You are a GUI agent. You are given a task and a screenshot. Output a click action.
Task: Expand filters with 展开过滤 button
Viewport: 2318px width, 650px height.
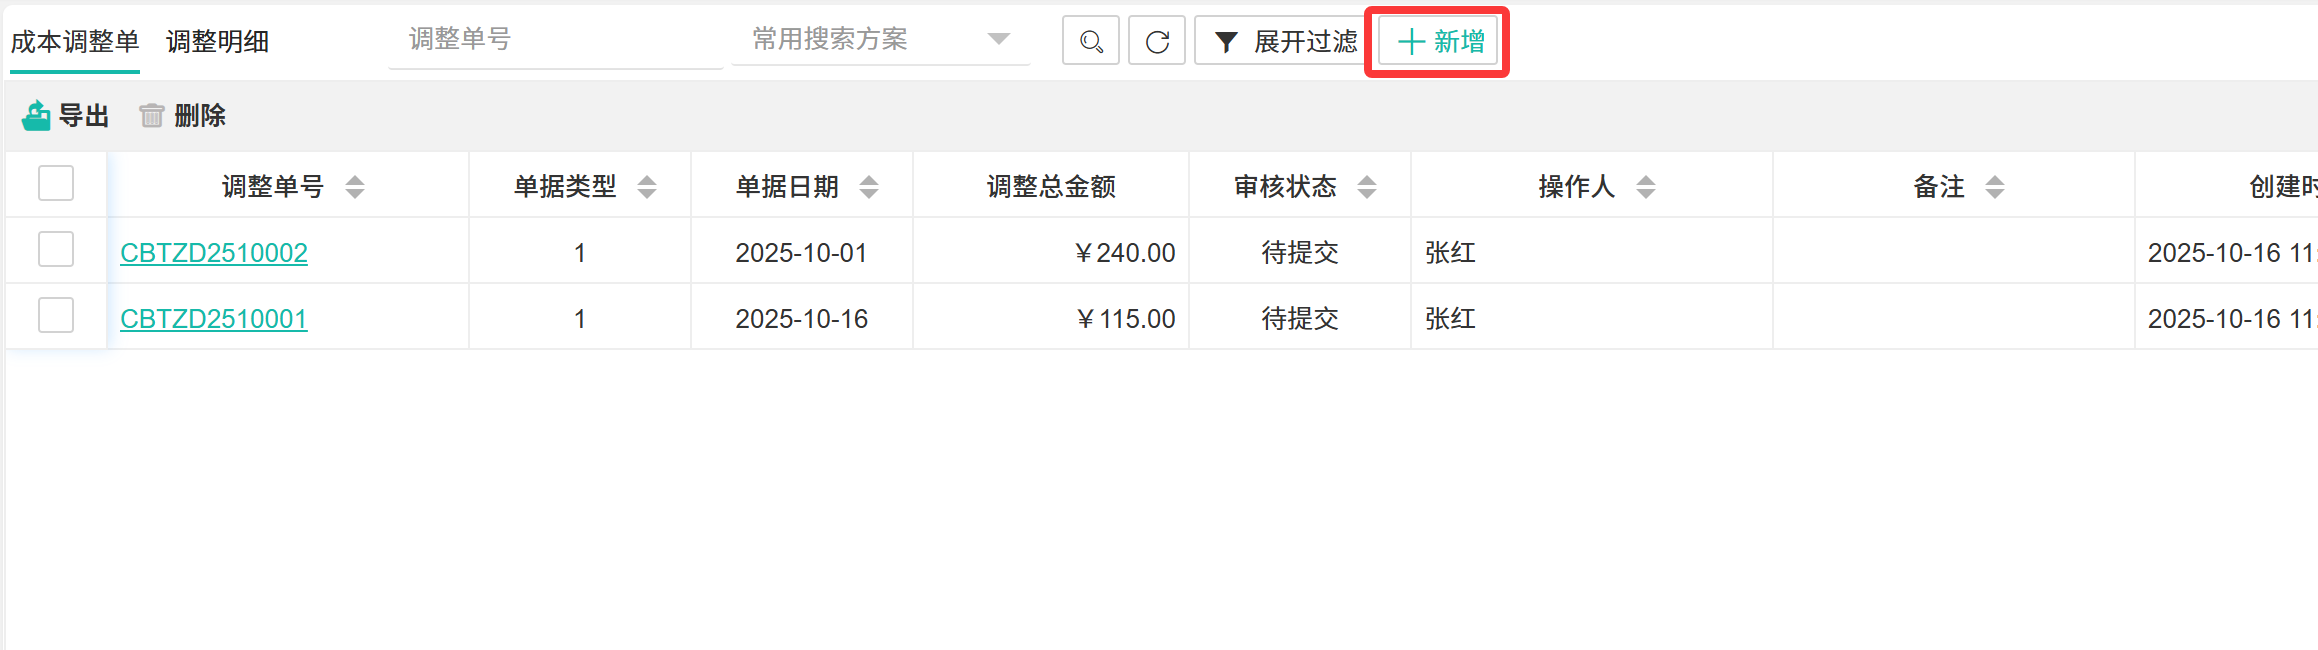(1284, 42)
